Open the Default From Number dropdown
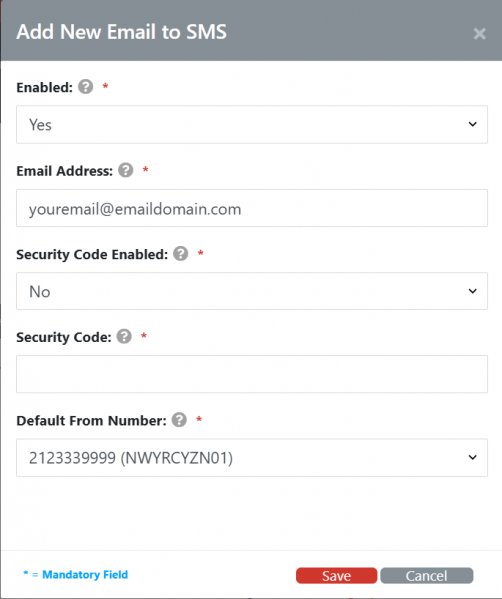 [x=252, y=458]
